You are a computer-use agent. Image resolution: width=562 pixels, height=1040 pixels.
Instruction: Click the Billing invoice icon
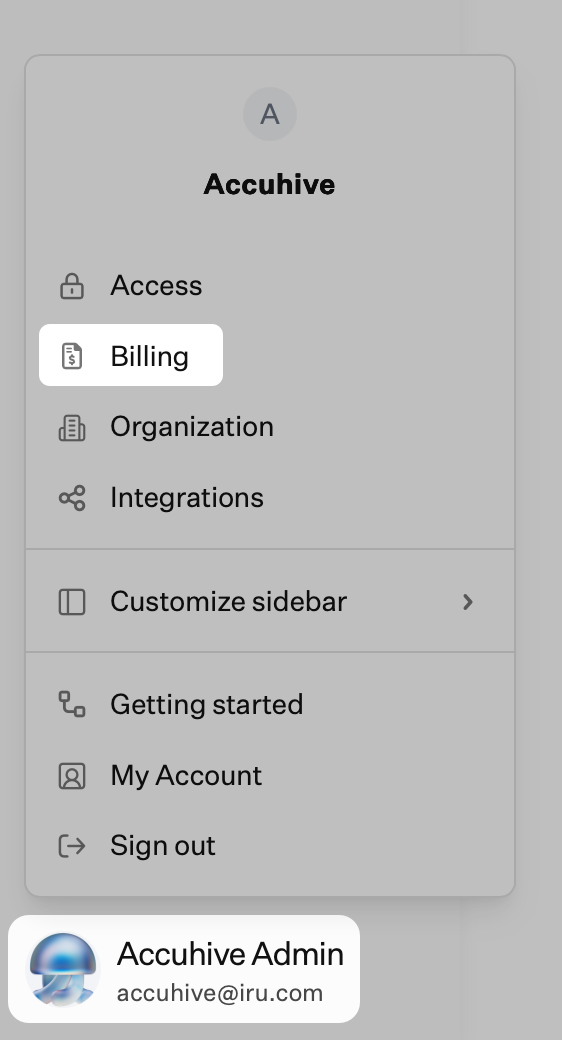[72, 356]
